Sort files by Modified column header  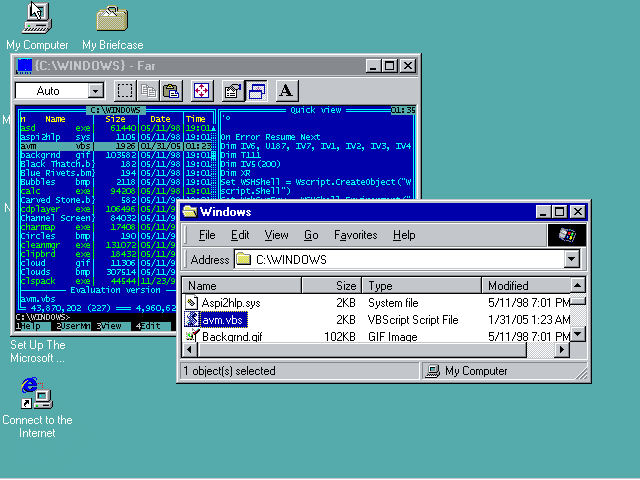(526, 285)
